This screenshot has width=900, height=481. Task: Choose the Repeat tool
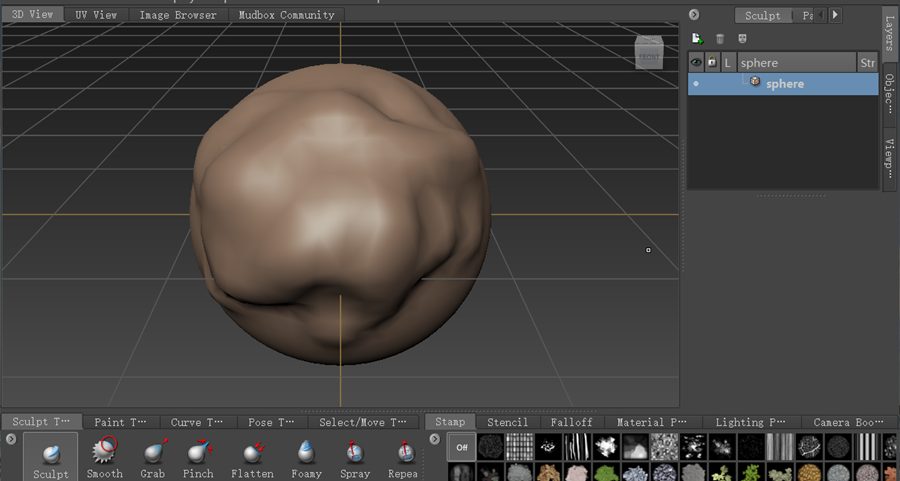click(403, 457)
